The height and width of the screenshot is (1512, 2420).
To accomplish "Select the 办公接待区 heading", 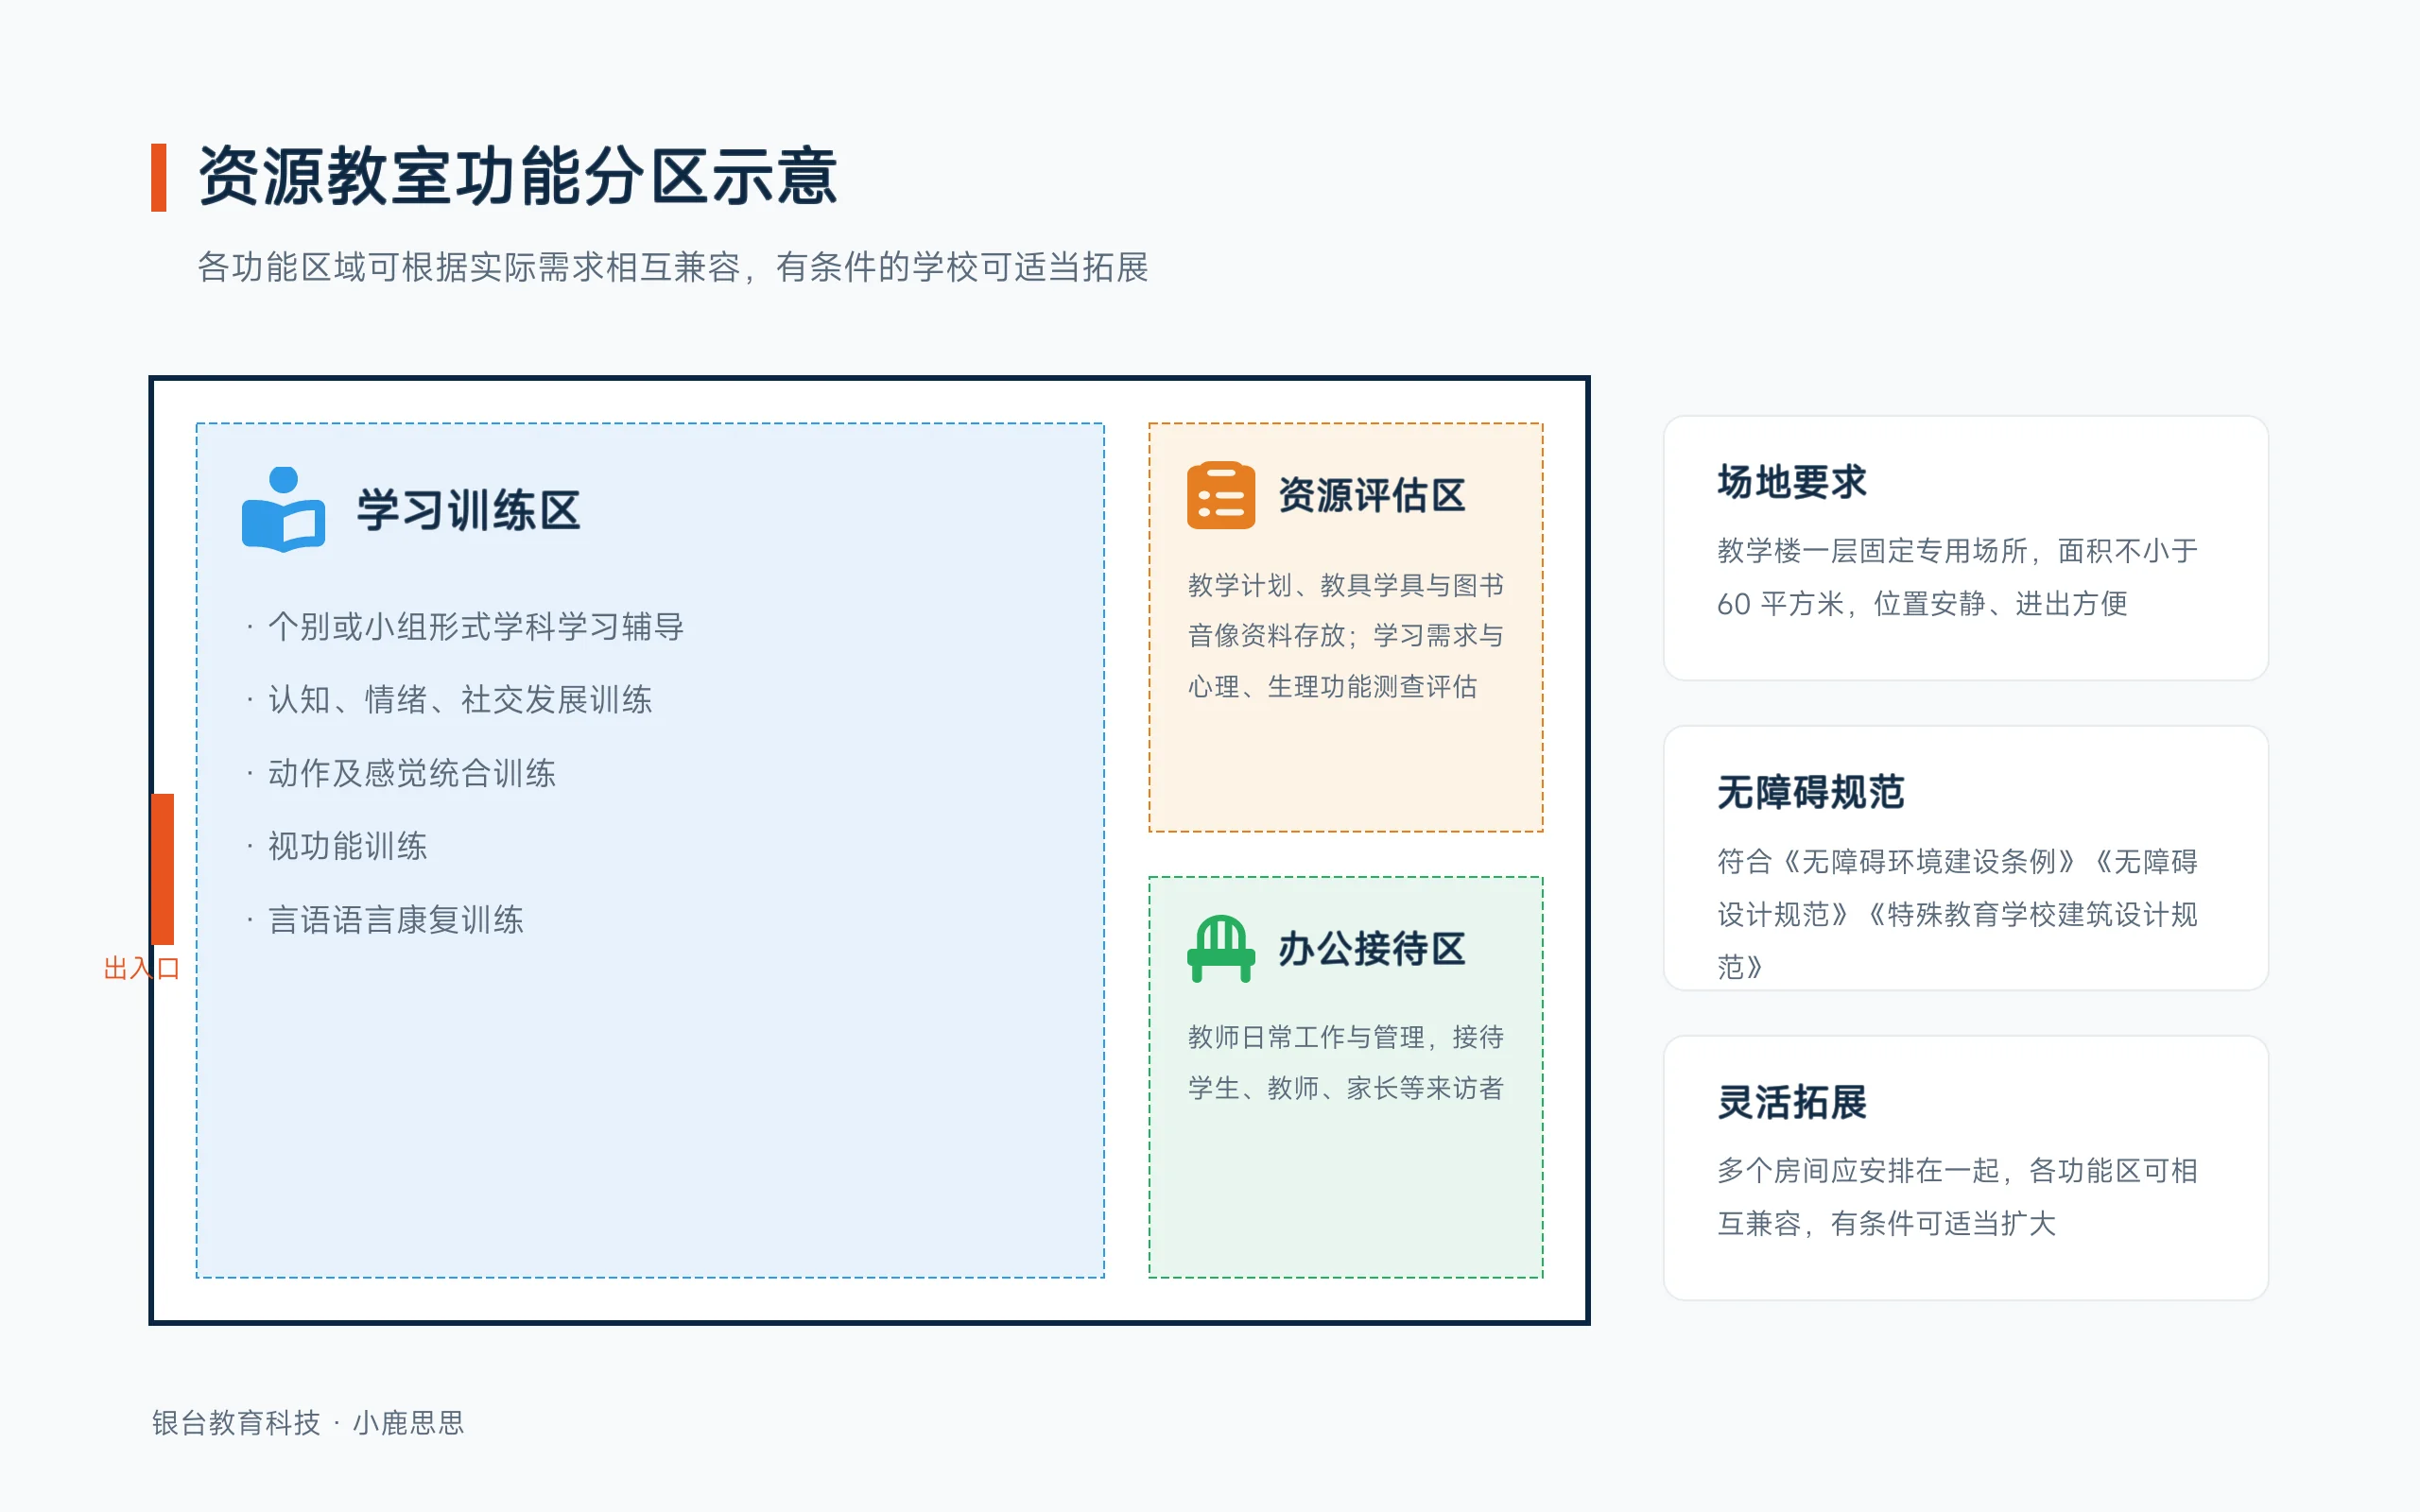I will point(1372,949).
